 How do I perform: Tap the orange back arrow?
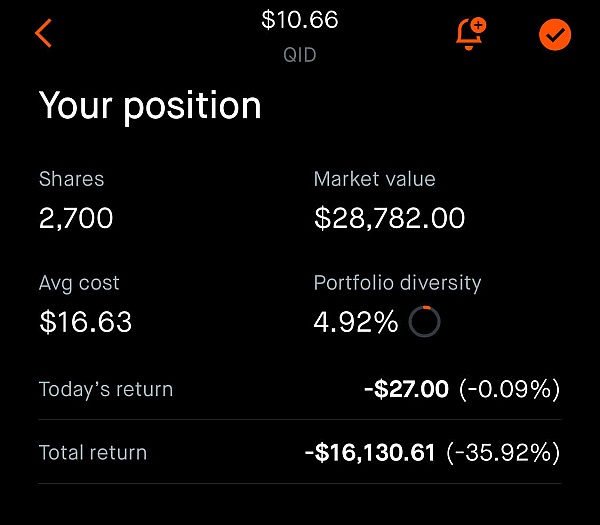tap(43, 33)
